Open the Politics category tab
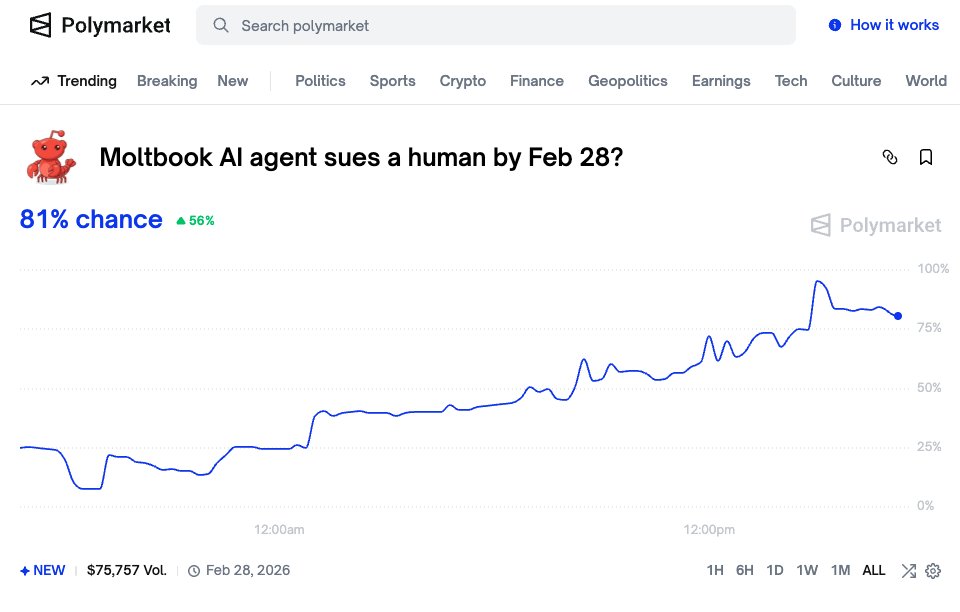The width and height of the screenshot is (960, 612). 320,81
